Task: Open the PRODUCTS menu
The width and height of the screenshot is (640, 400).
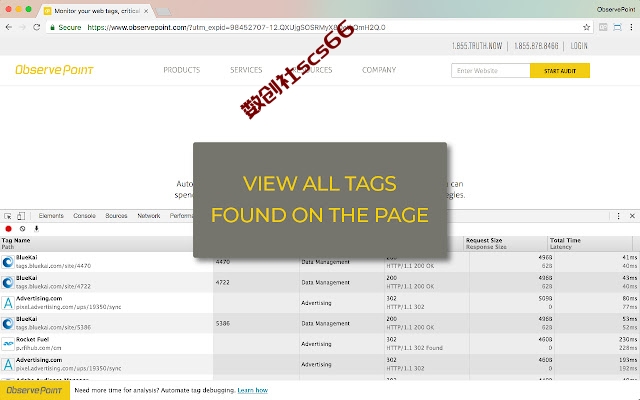Action: tap(182, 70)
